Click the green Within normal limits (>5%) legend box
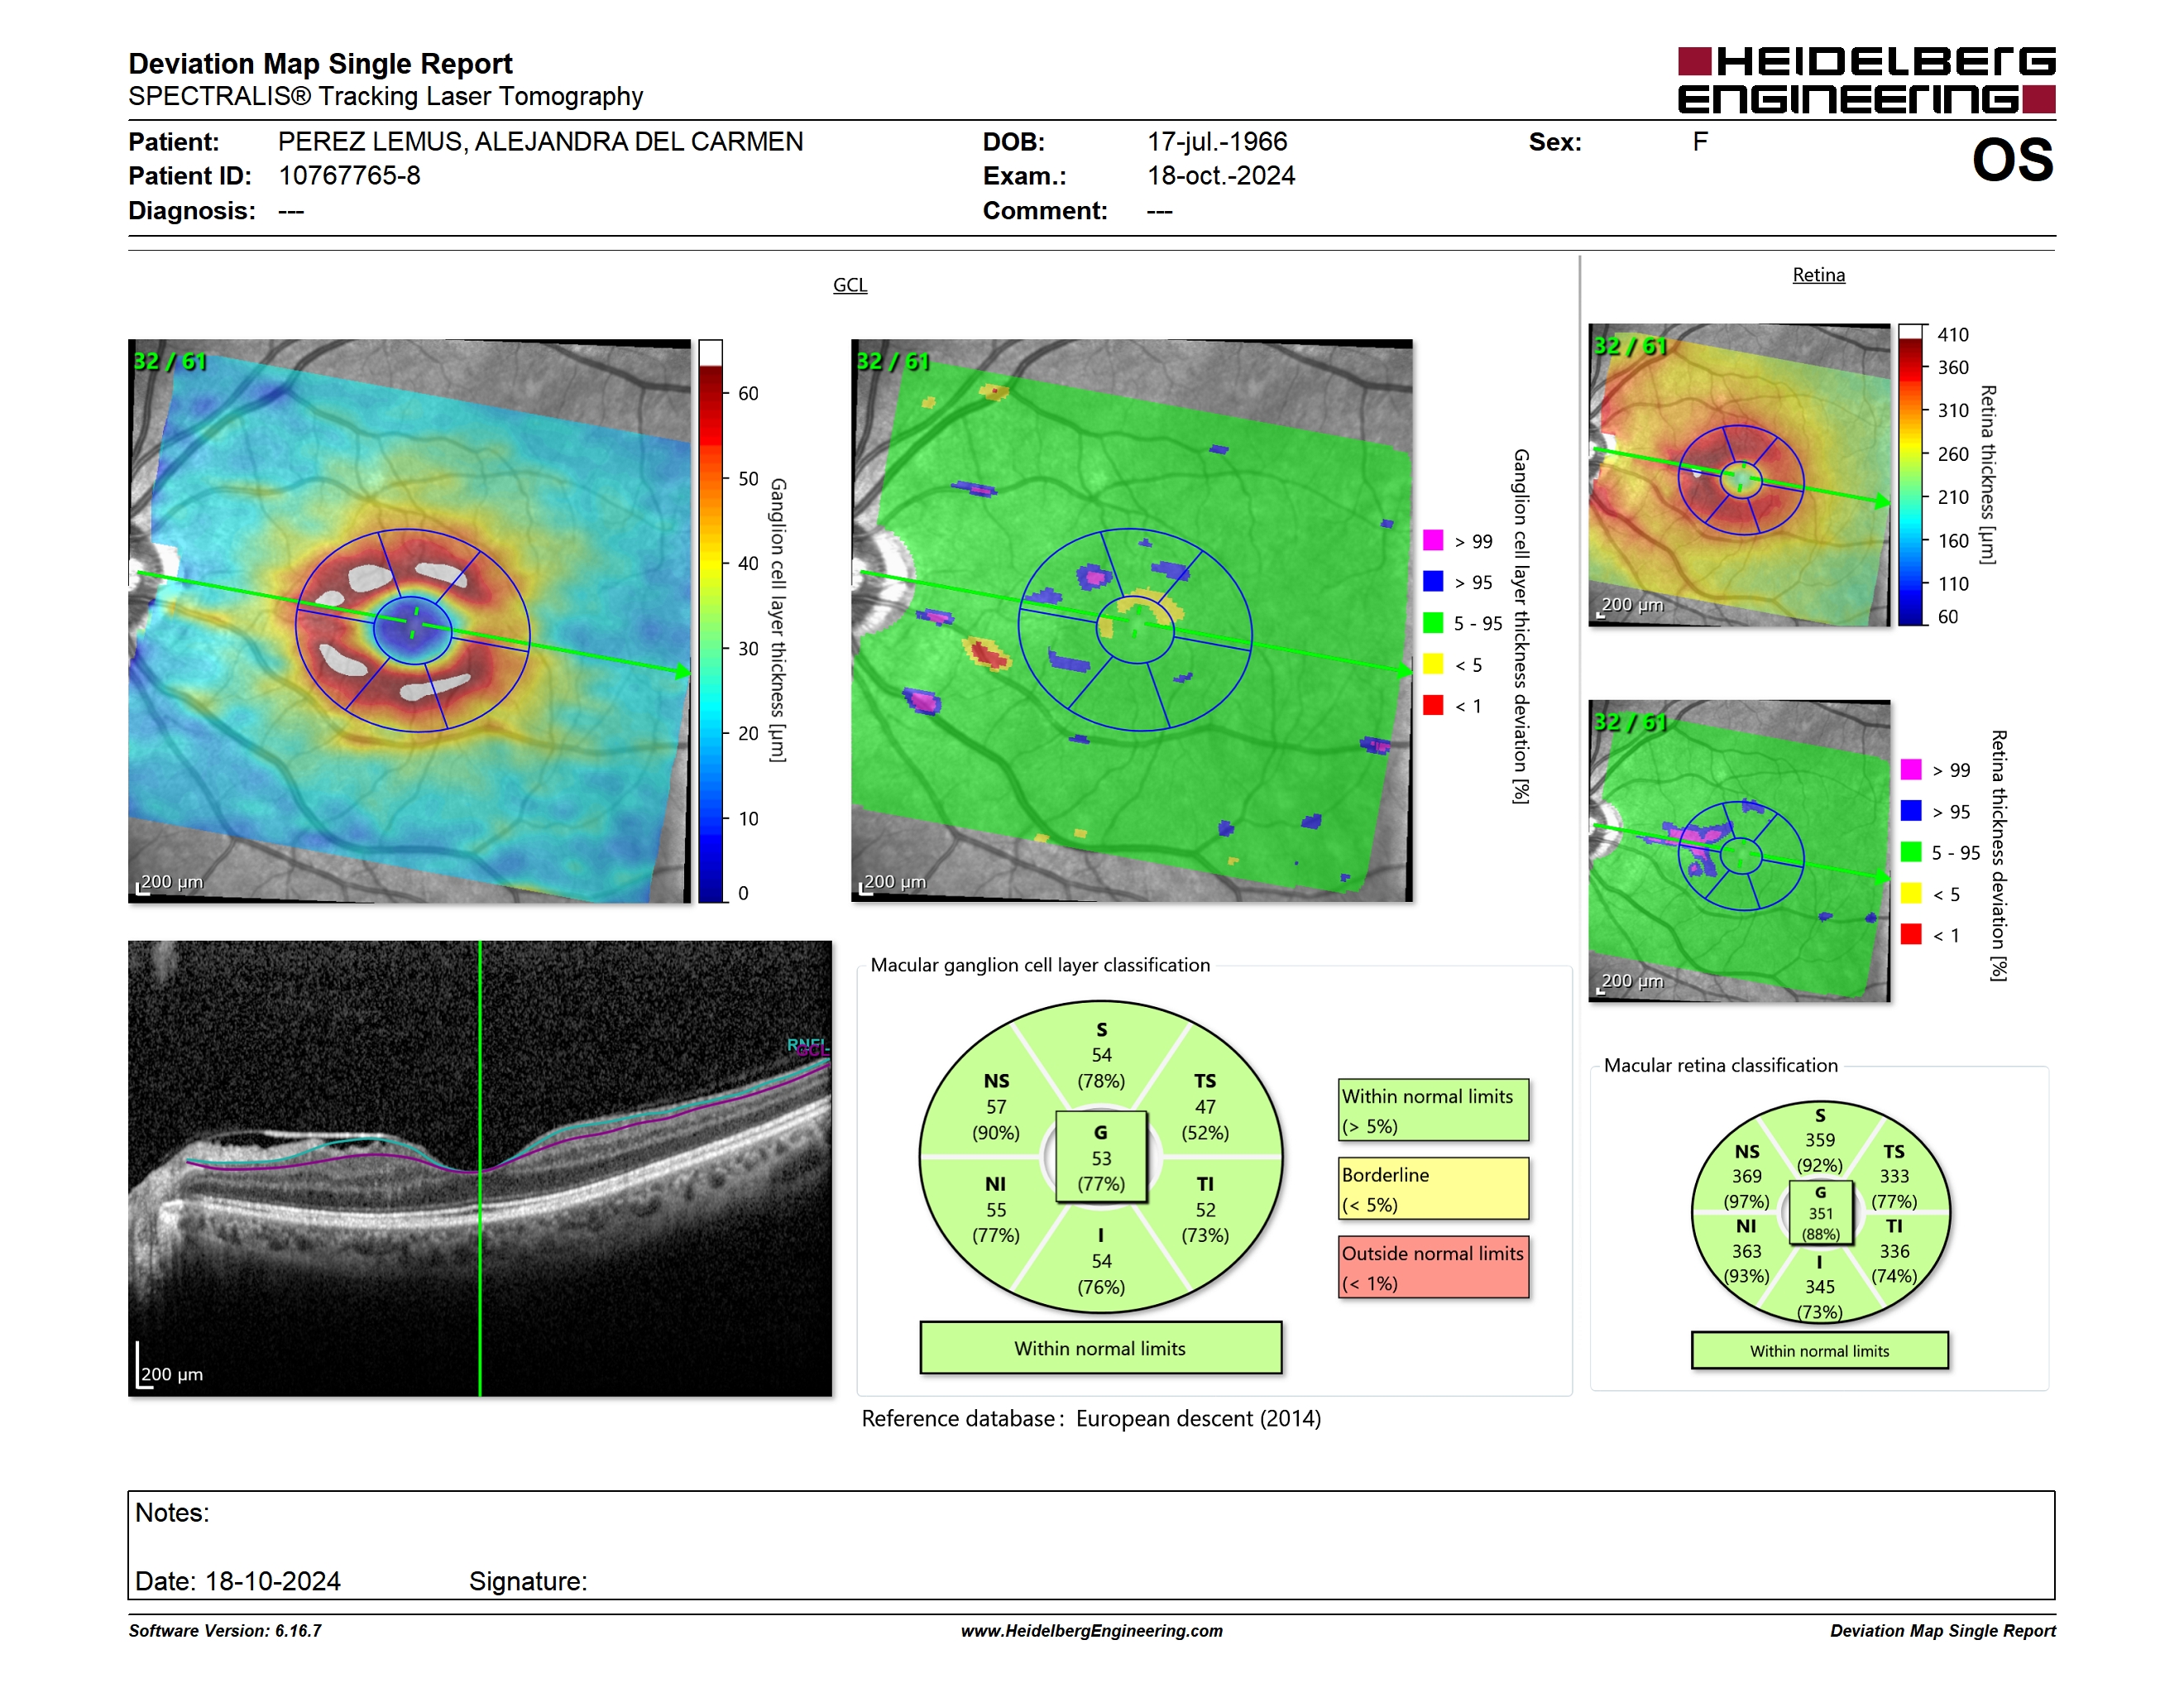The image size is (2184, 1688). point(1434,1110)
